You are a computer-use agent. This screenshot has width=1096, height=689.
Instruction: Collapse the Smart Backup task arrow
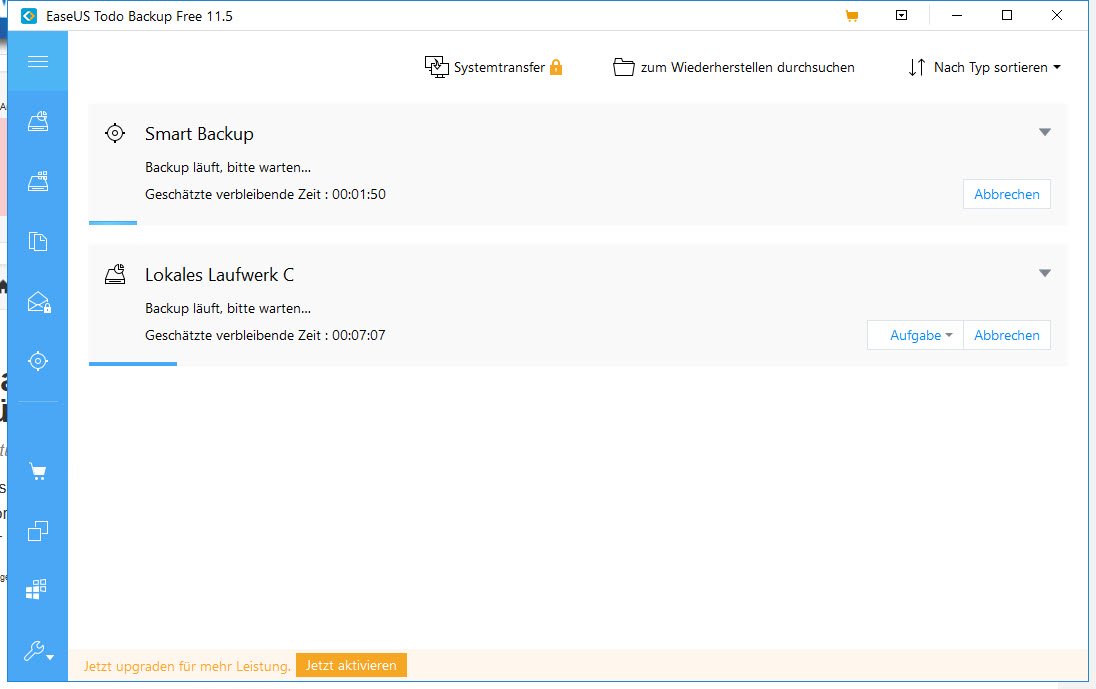coord(1044,132)
